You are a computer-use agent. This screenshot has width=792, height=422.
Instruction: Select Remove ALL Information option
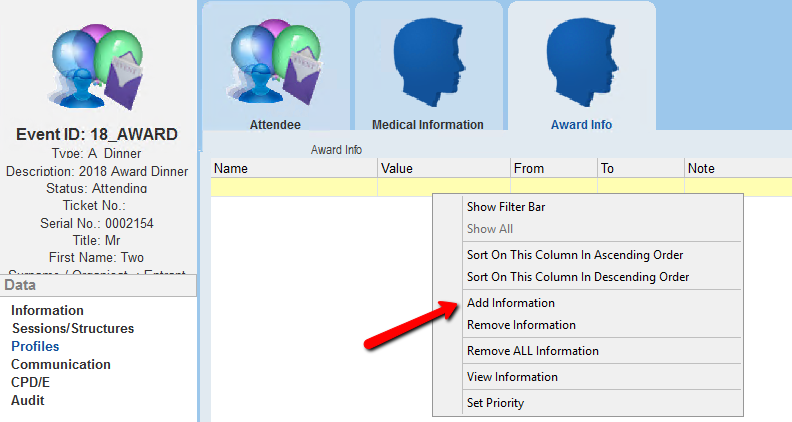pyautogui.click(x=533, y=351)
